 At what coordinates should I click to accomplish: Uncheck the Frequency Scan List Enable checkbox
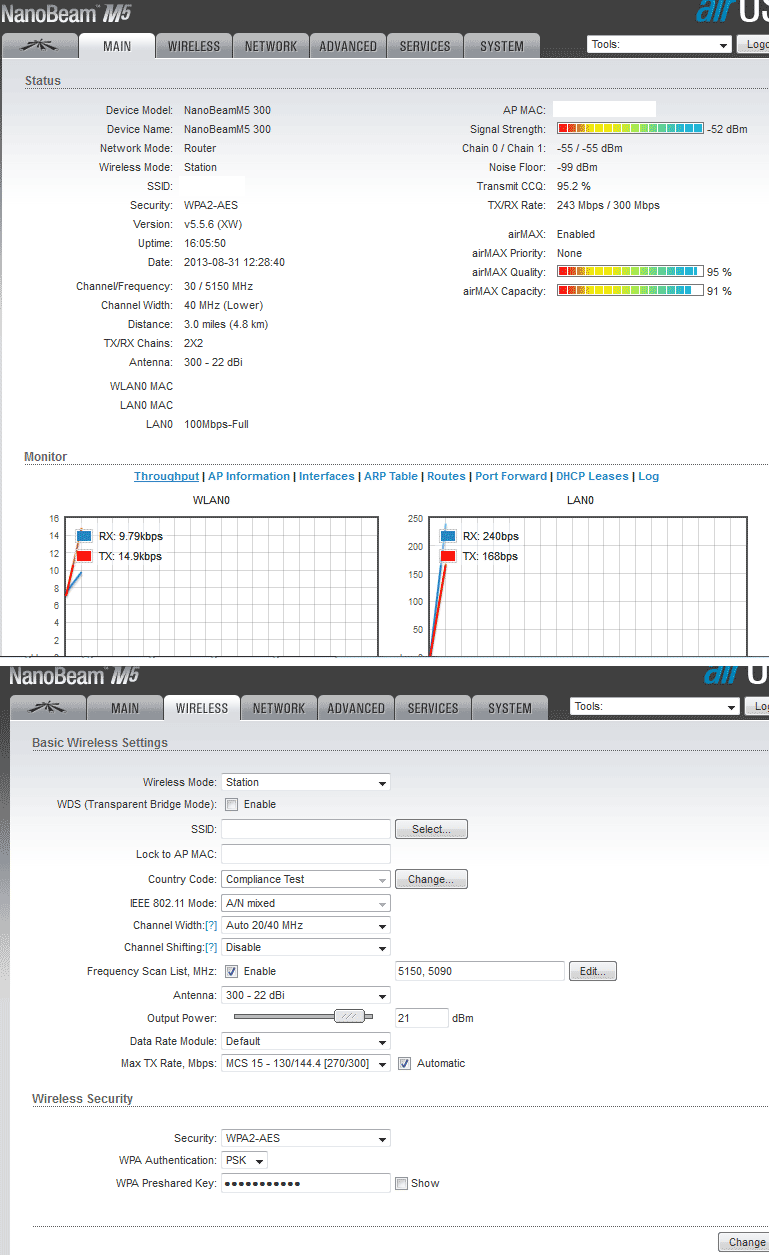(x=231, y=971)
